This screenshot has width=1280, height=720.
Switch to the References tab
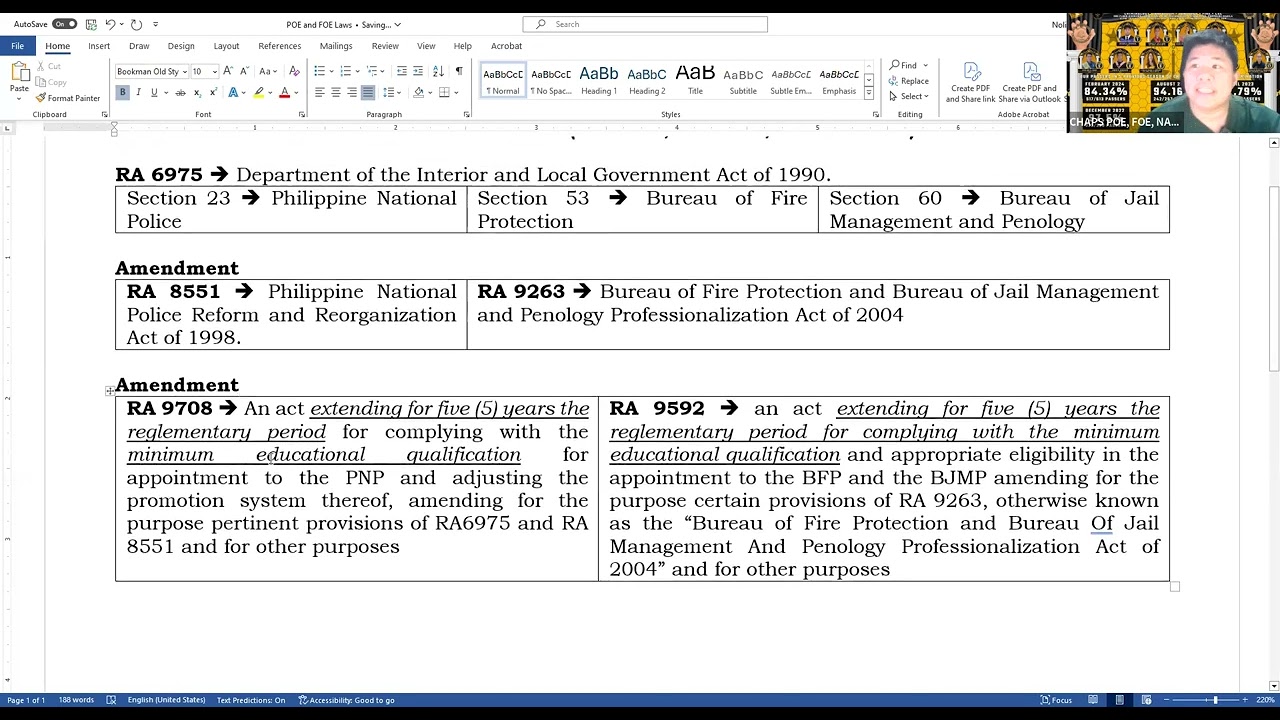click(x=279, y=46)
